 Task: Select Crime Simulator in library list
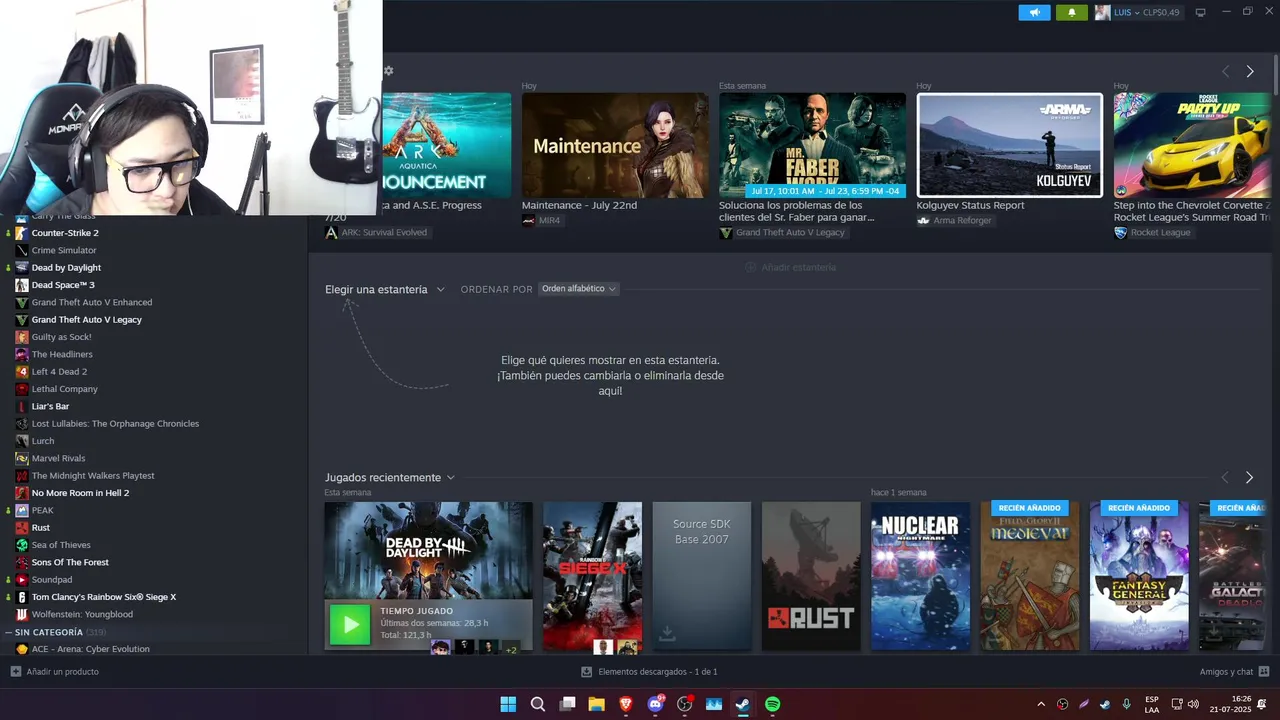(64, 250)
